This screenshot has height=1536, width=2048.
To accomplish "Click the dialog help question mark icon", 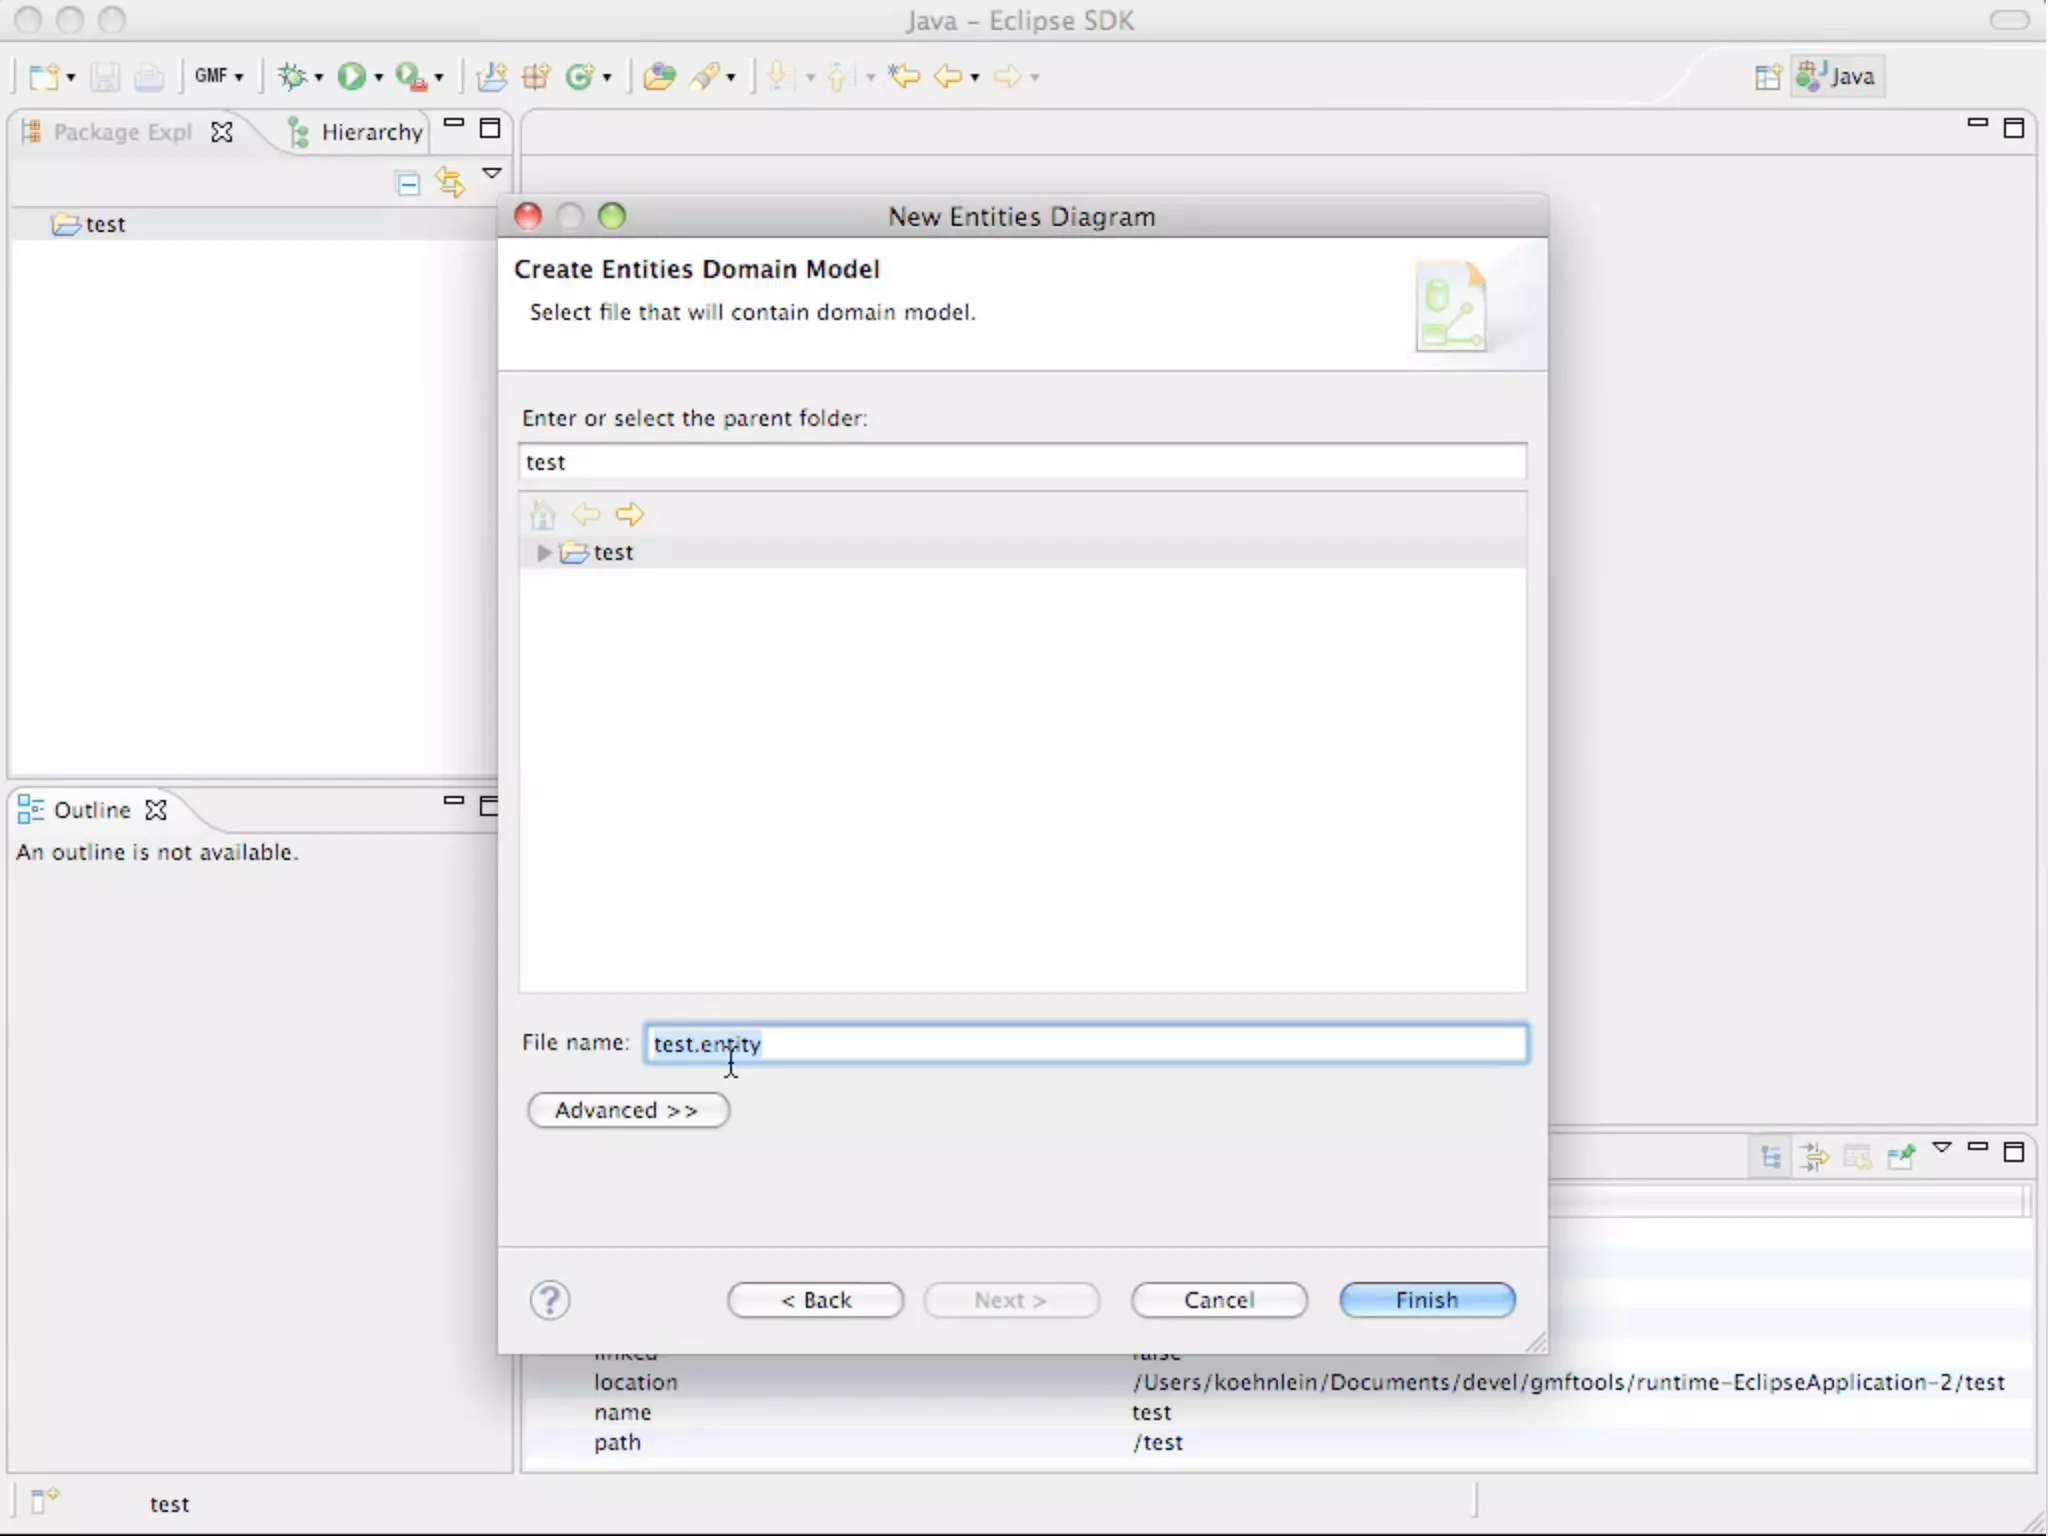I will (x=550, y=1300).
